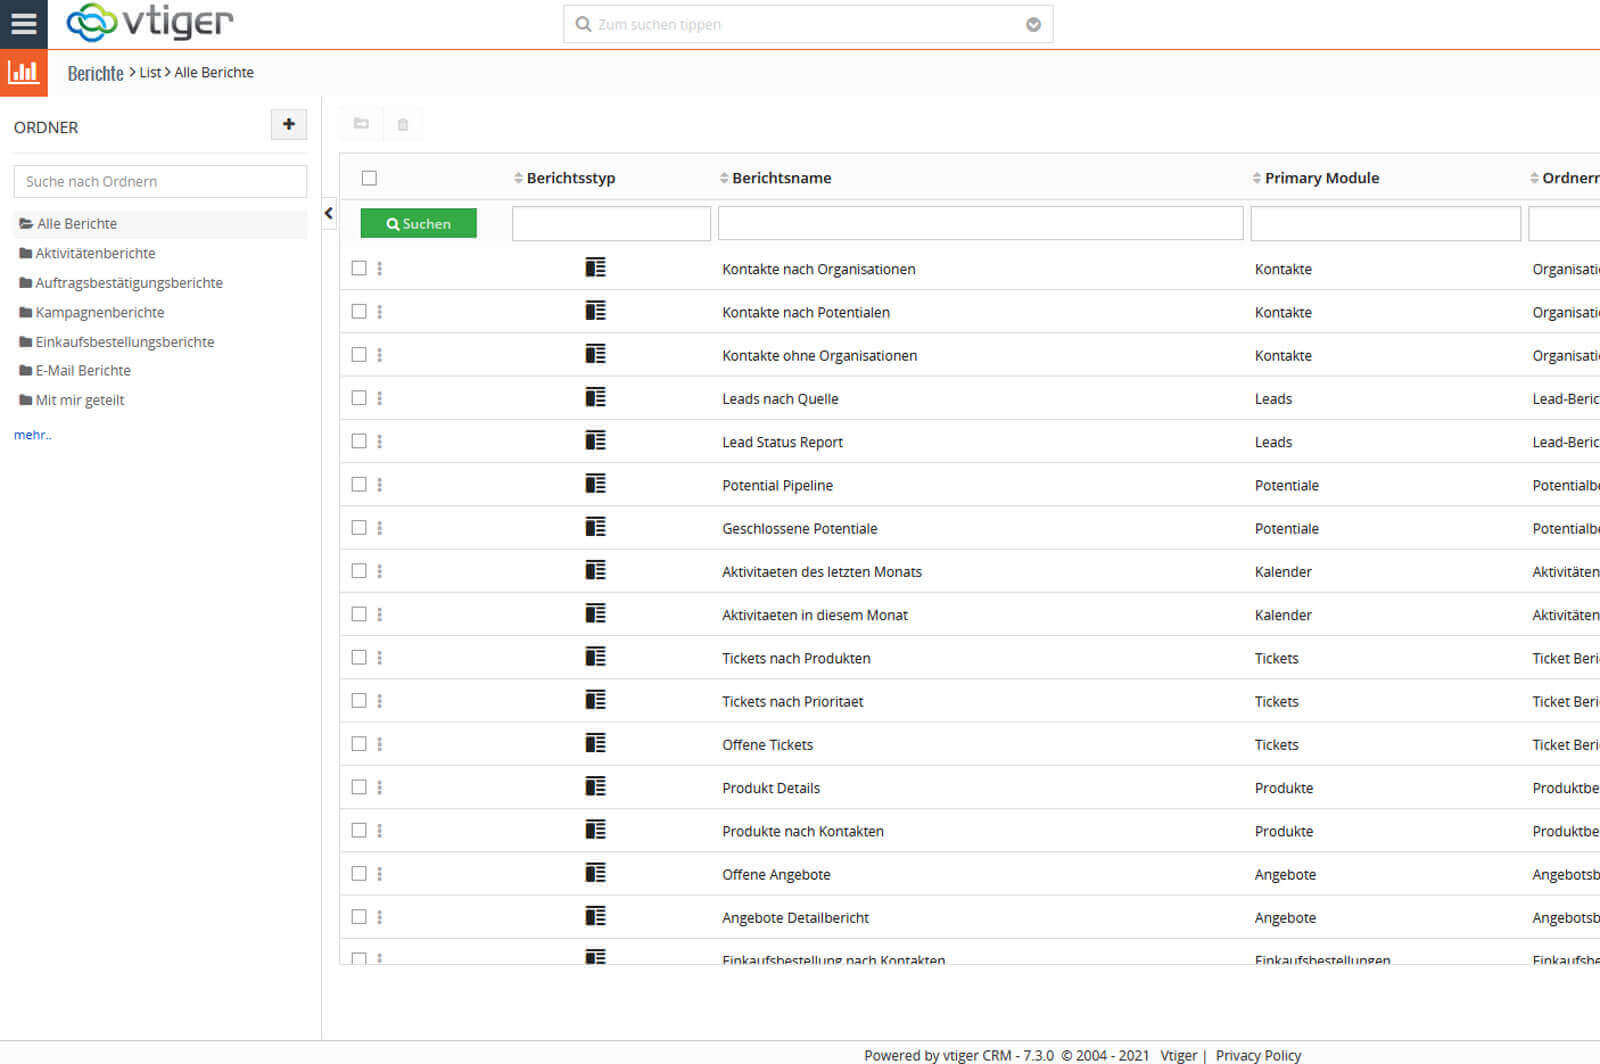
Task: Click the move-to-folder toolbar icon
Action: [x=361, y=124]
